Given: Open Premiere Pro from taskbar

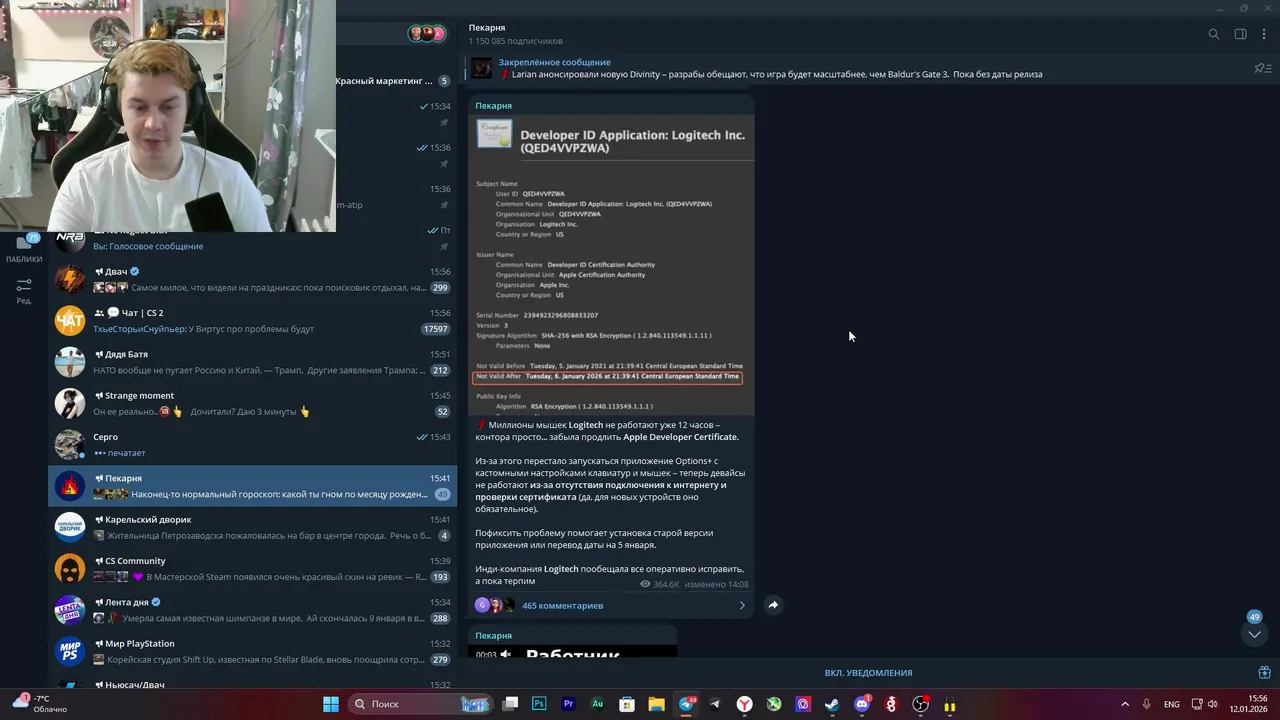Looking at the screenshot, I should tap(568, 704).
